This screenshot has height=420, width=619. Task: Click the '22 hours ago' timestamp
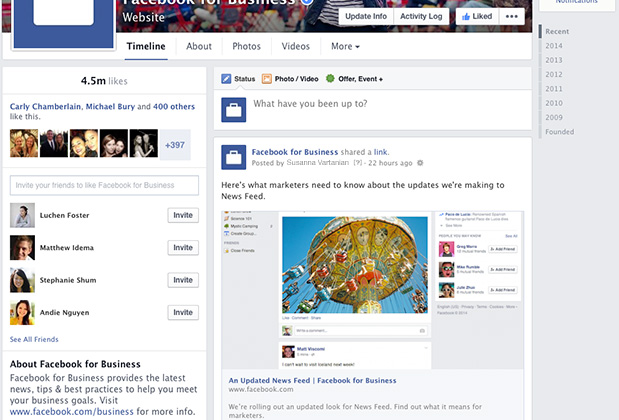(390, 163)
